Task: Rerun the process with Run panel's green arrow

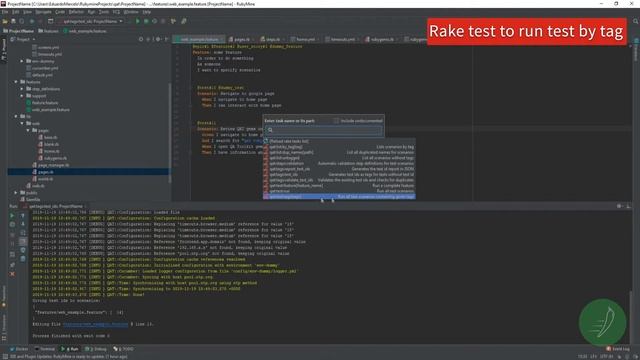Action: [12, 215]
